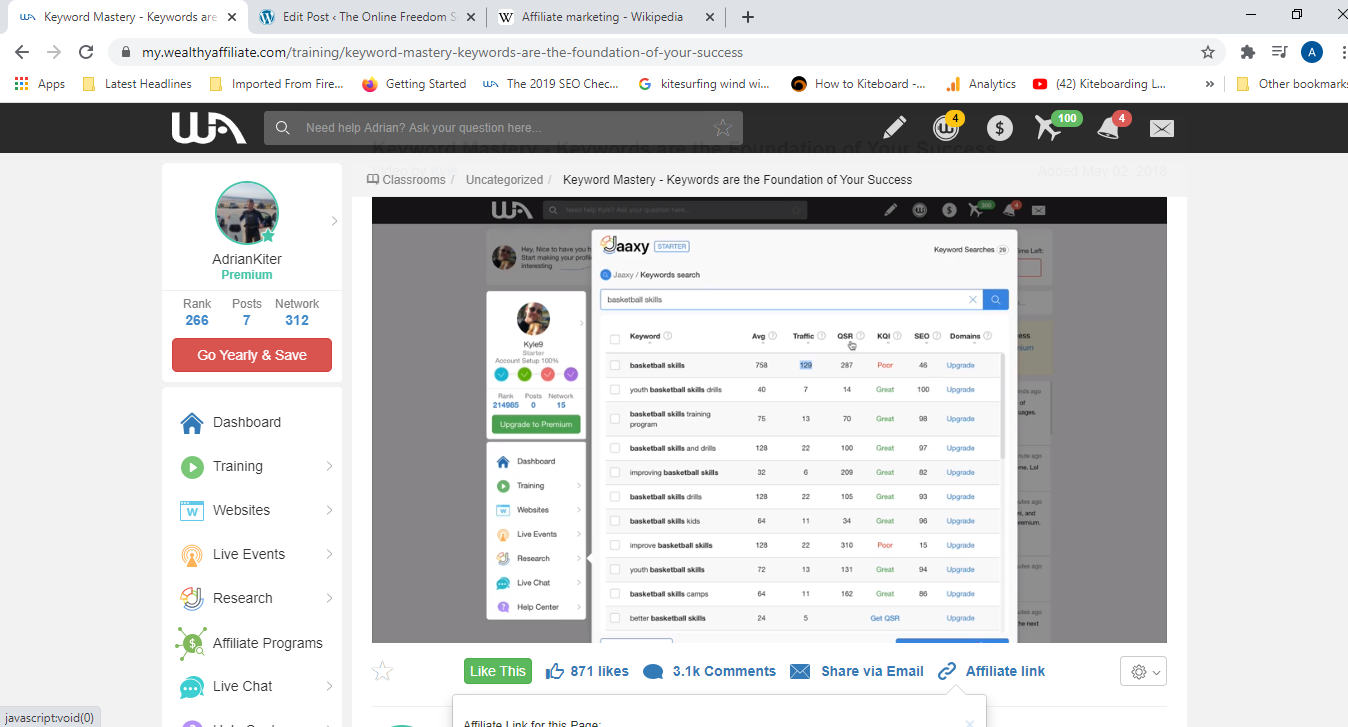Open the Chrome media control icon

[x=1279, y=52]
